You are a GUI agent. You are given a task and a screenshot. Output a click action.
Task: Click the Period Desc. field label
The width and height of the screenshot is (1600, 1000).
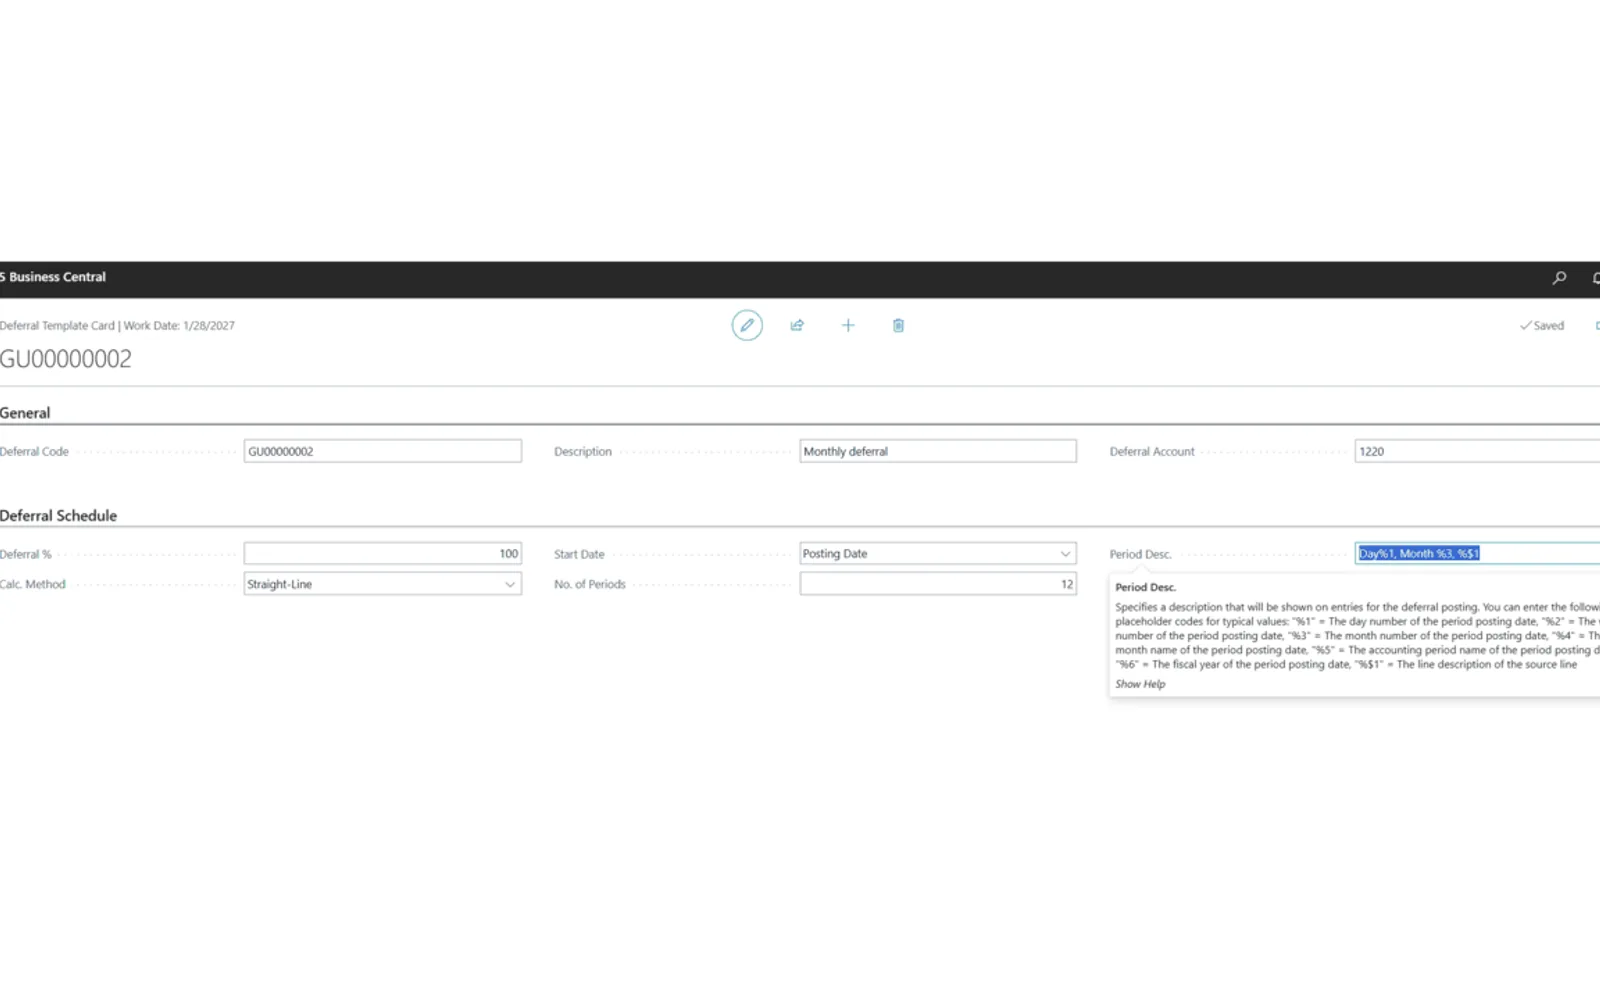(x=1140, y=554)
